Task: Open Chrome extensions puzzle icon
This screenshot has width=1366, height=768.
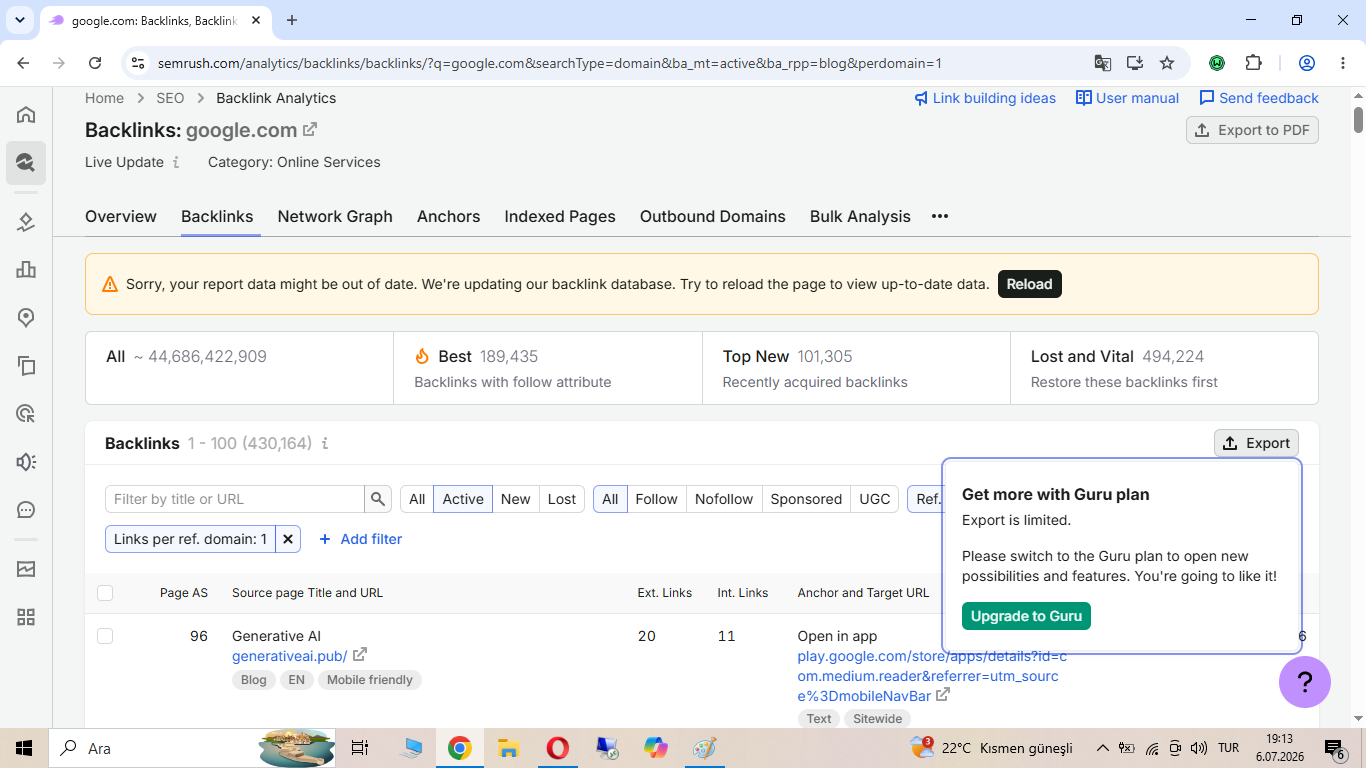Action: [1254, 63]
